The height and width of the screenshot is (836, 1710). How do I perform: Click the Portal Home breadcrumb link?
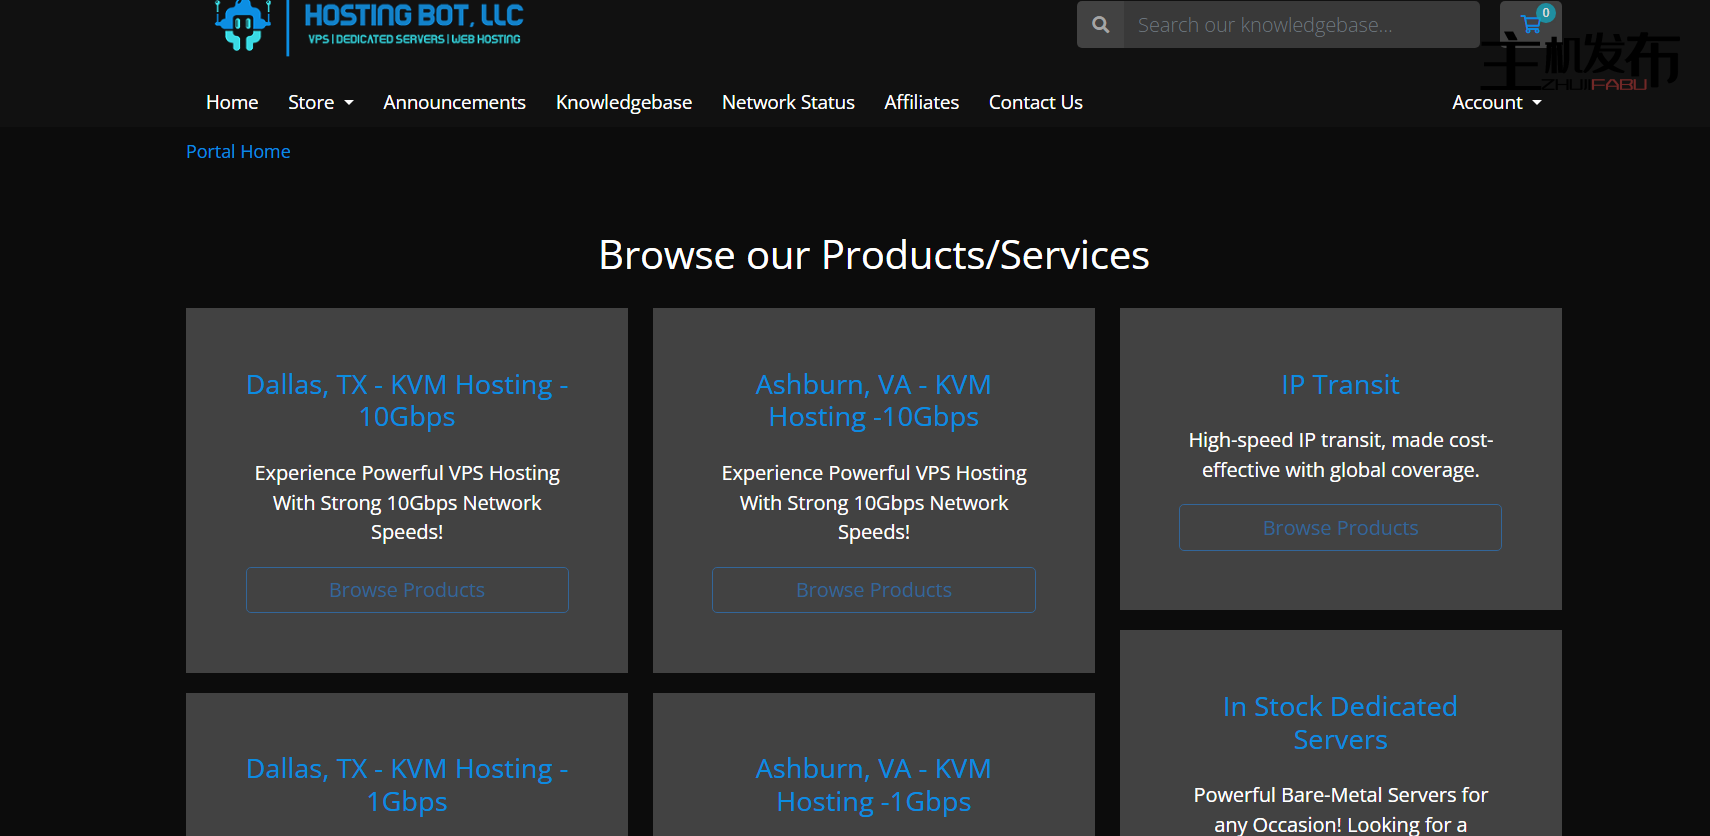pos(238,151)
